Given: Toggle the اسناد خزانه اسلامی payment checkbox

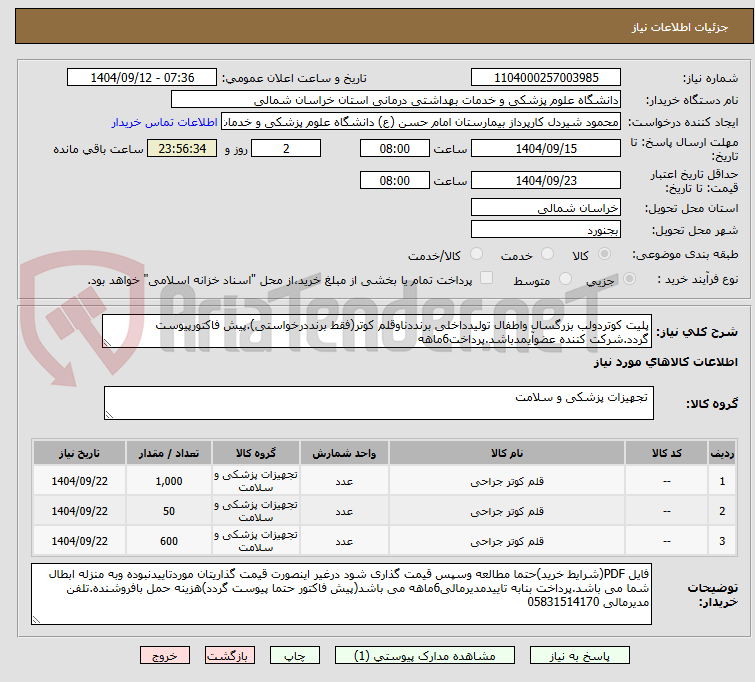Looking at the screenshot, I should [486, 278].
